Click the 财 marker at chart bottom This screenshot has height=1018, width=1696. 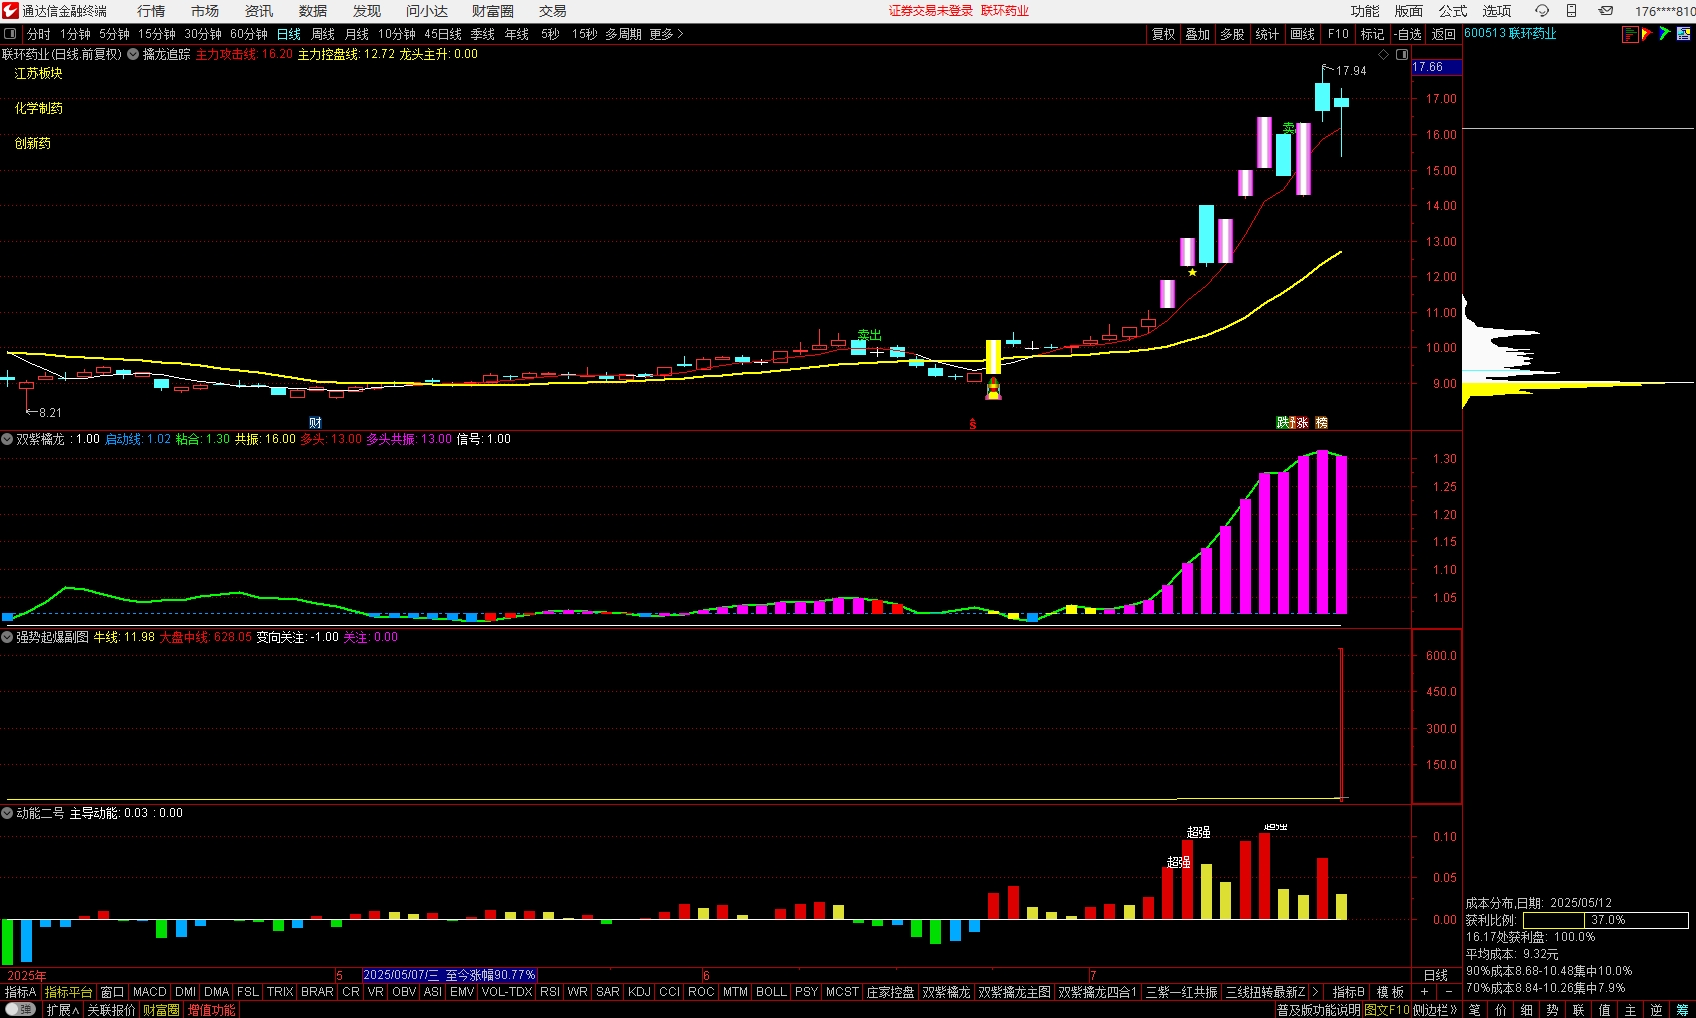tap(315, 423)
